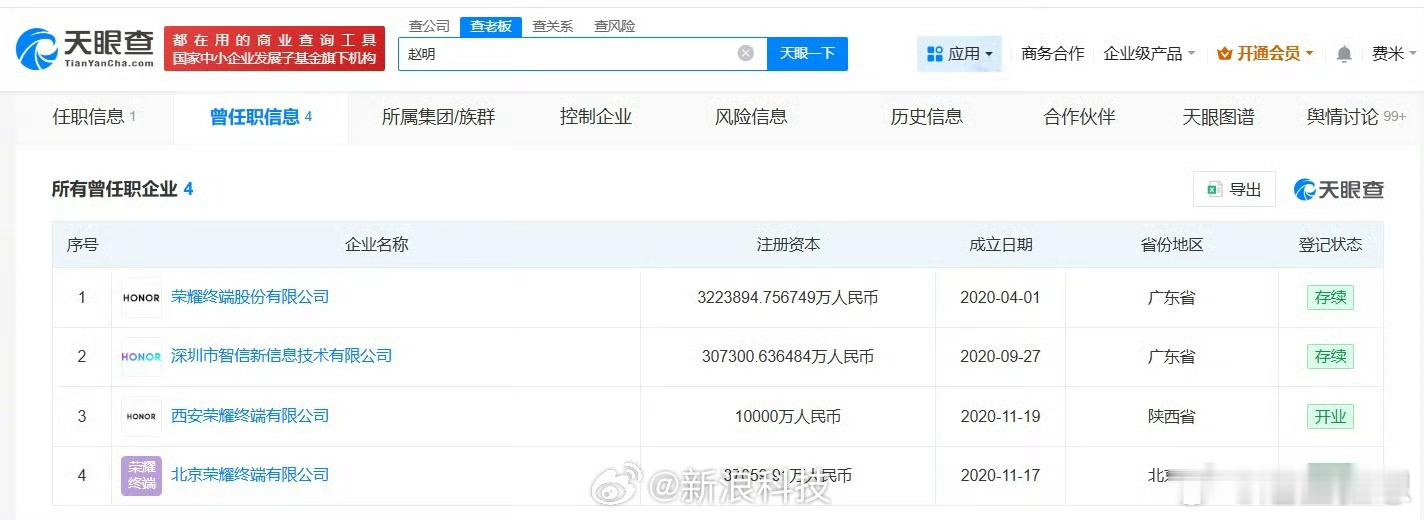Open the 历史信息 tab
Image resolution: width=1424 pixels, height=520 pixels.
tap(926, 117)
